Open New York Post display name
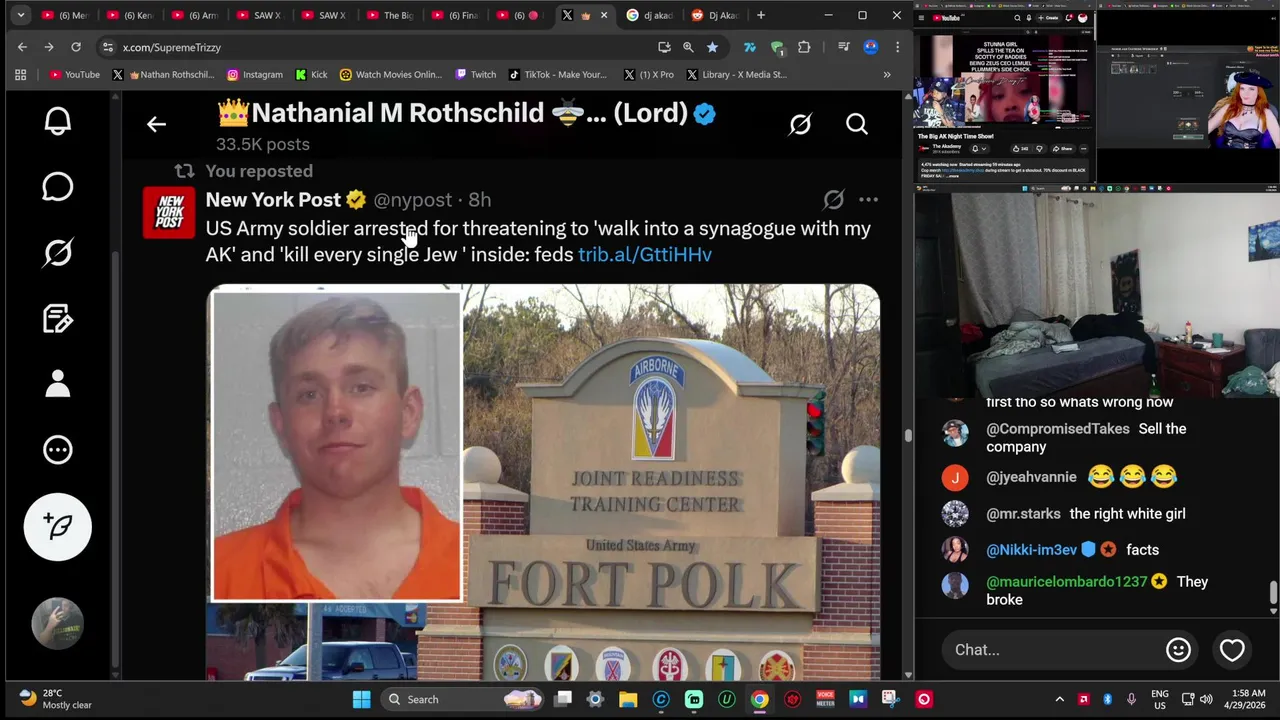Screen dimensions: 1280x720 click(273, 200)
